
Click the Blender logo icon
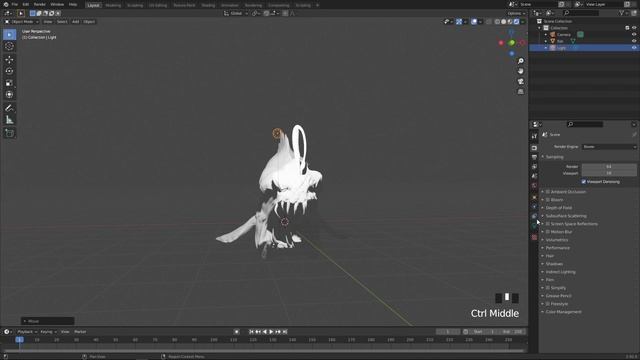tap(6, 4)
